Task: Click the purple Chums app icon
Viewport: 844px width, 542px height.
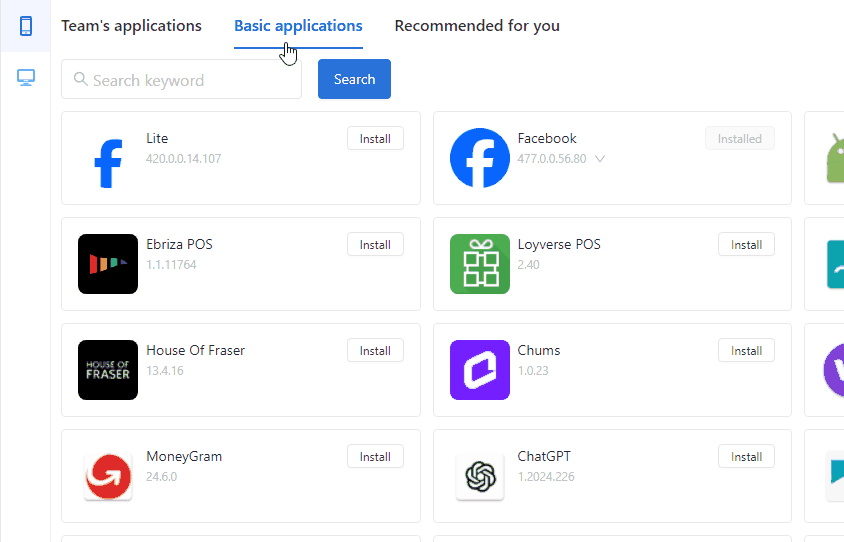Action: pyautogui.click(x=480, y=370)
